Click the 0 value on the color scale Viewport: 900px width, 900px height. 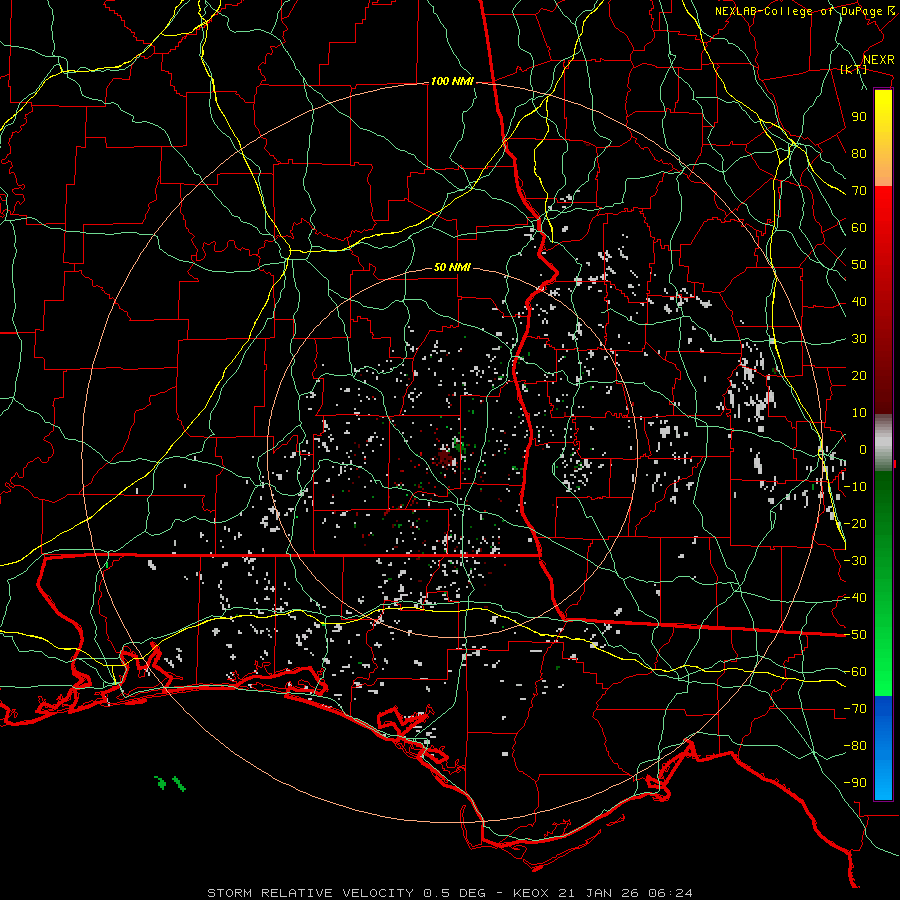[863, 449]
